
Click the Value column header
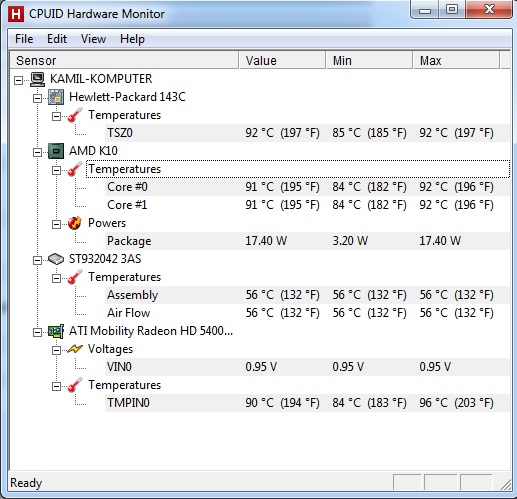(x=282, y=60)
